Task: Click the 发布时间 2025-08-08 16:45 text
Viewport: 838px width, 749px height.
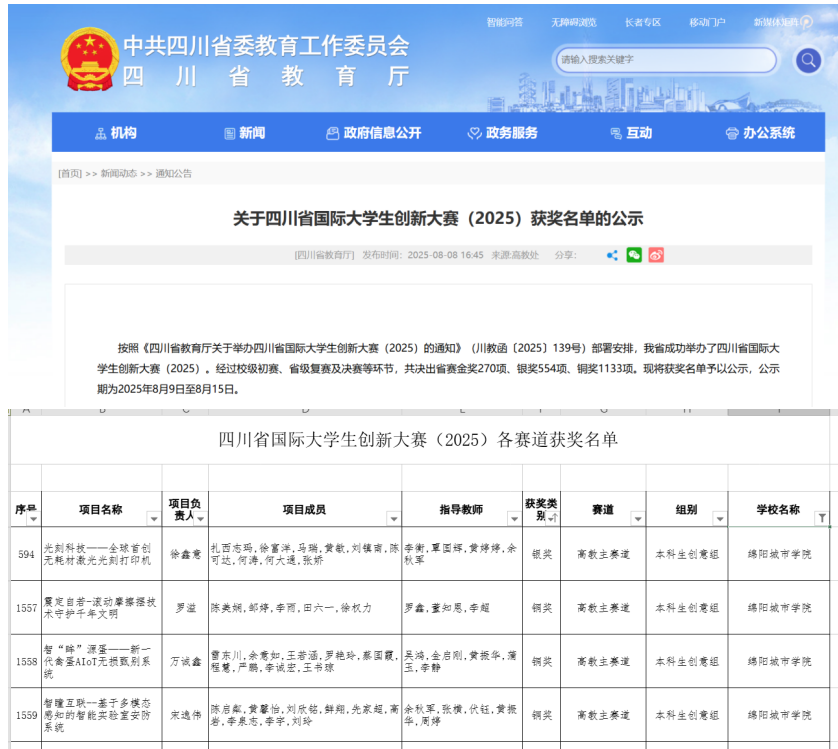Action: (x=423, y=255)
